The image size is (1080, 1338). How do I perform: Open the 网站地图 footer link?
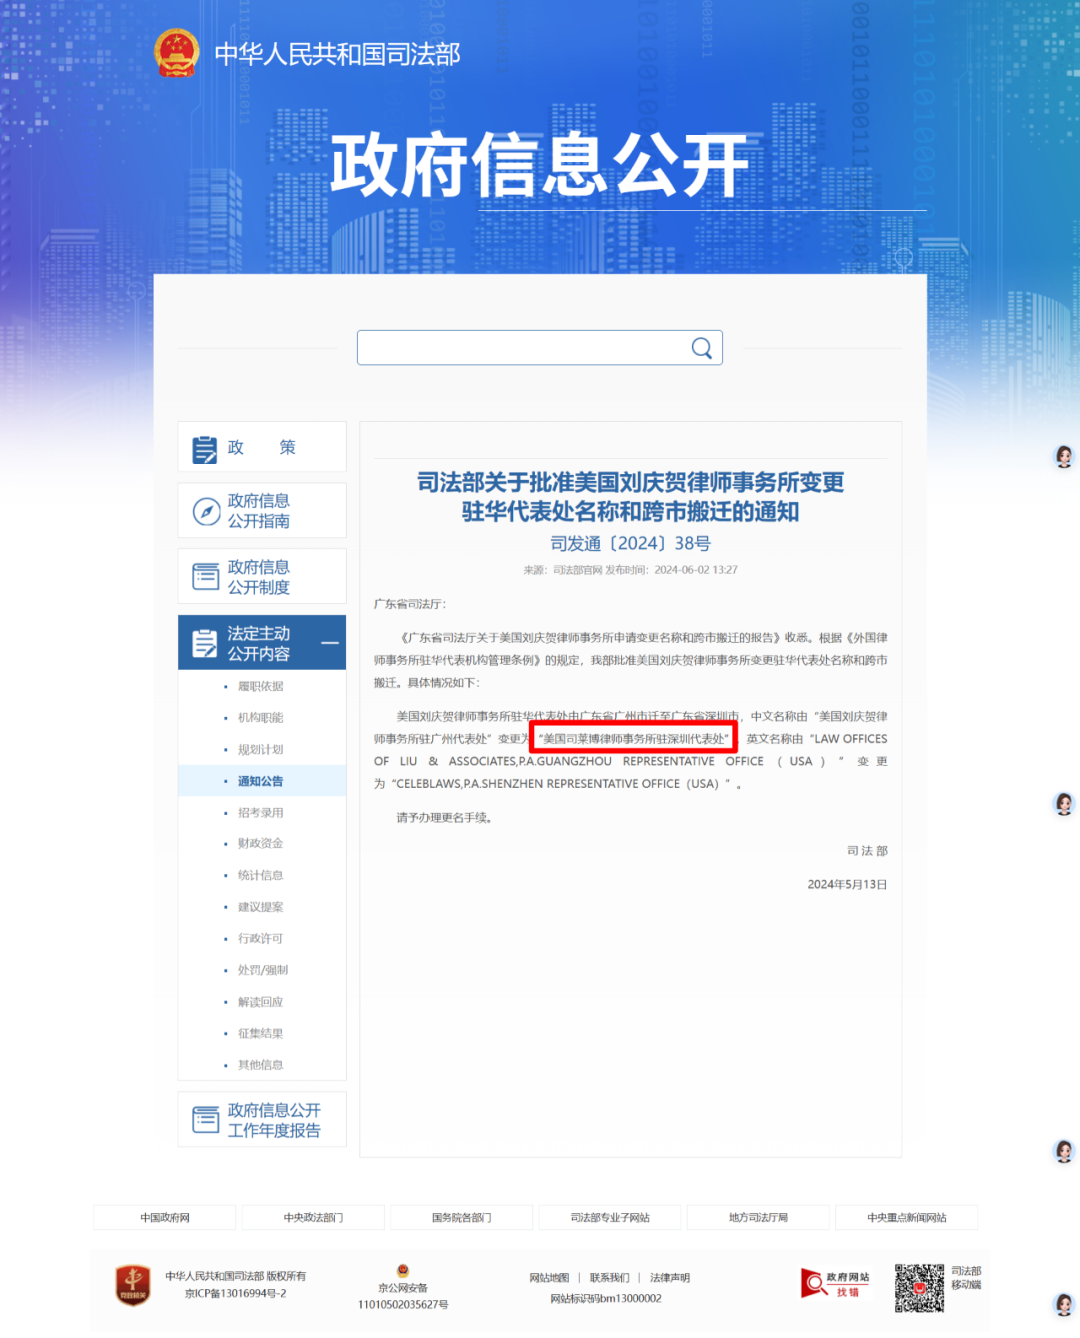coord(549,1277)
